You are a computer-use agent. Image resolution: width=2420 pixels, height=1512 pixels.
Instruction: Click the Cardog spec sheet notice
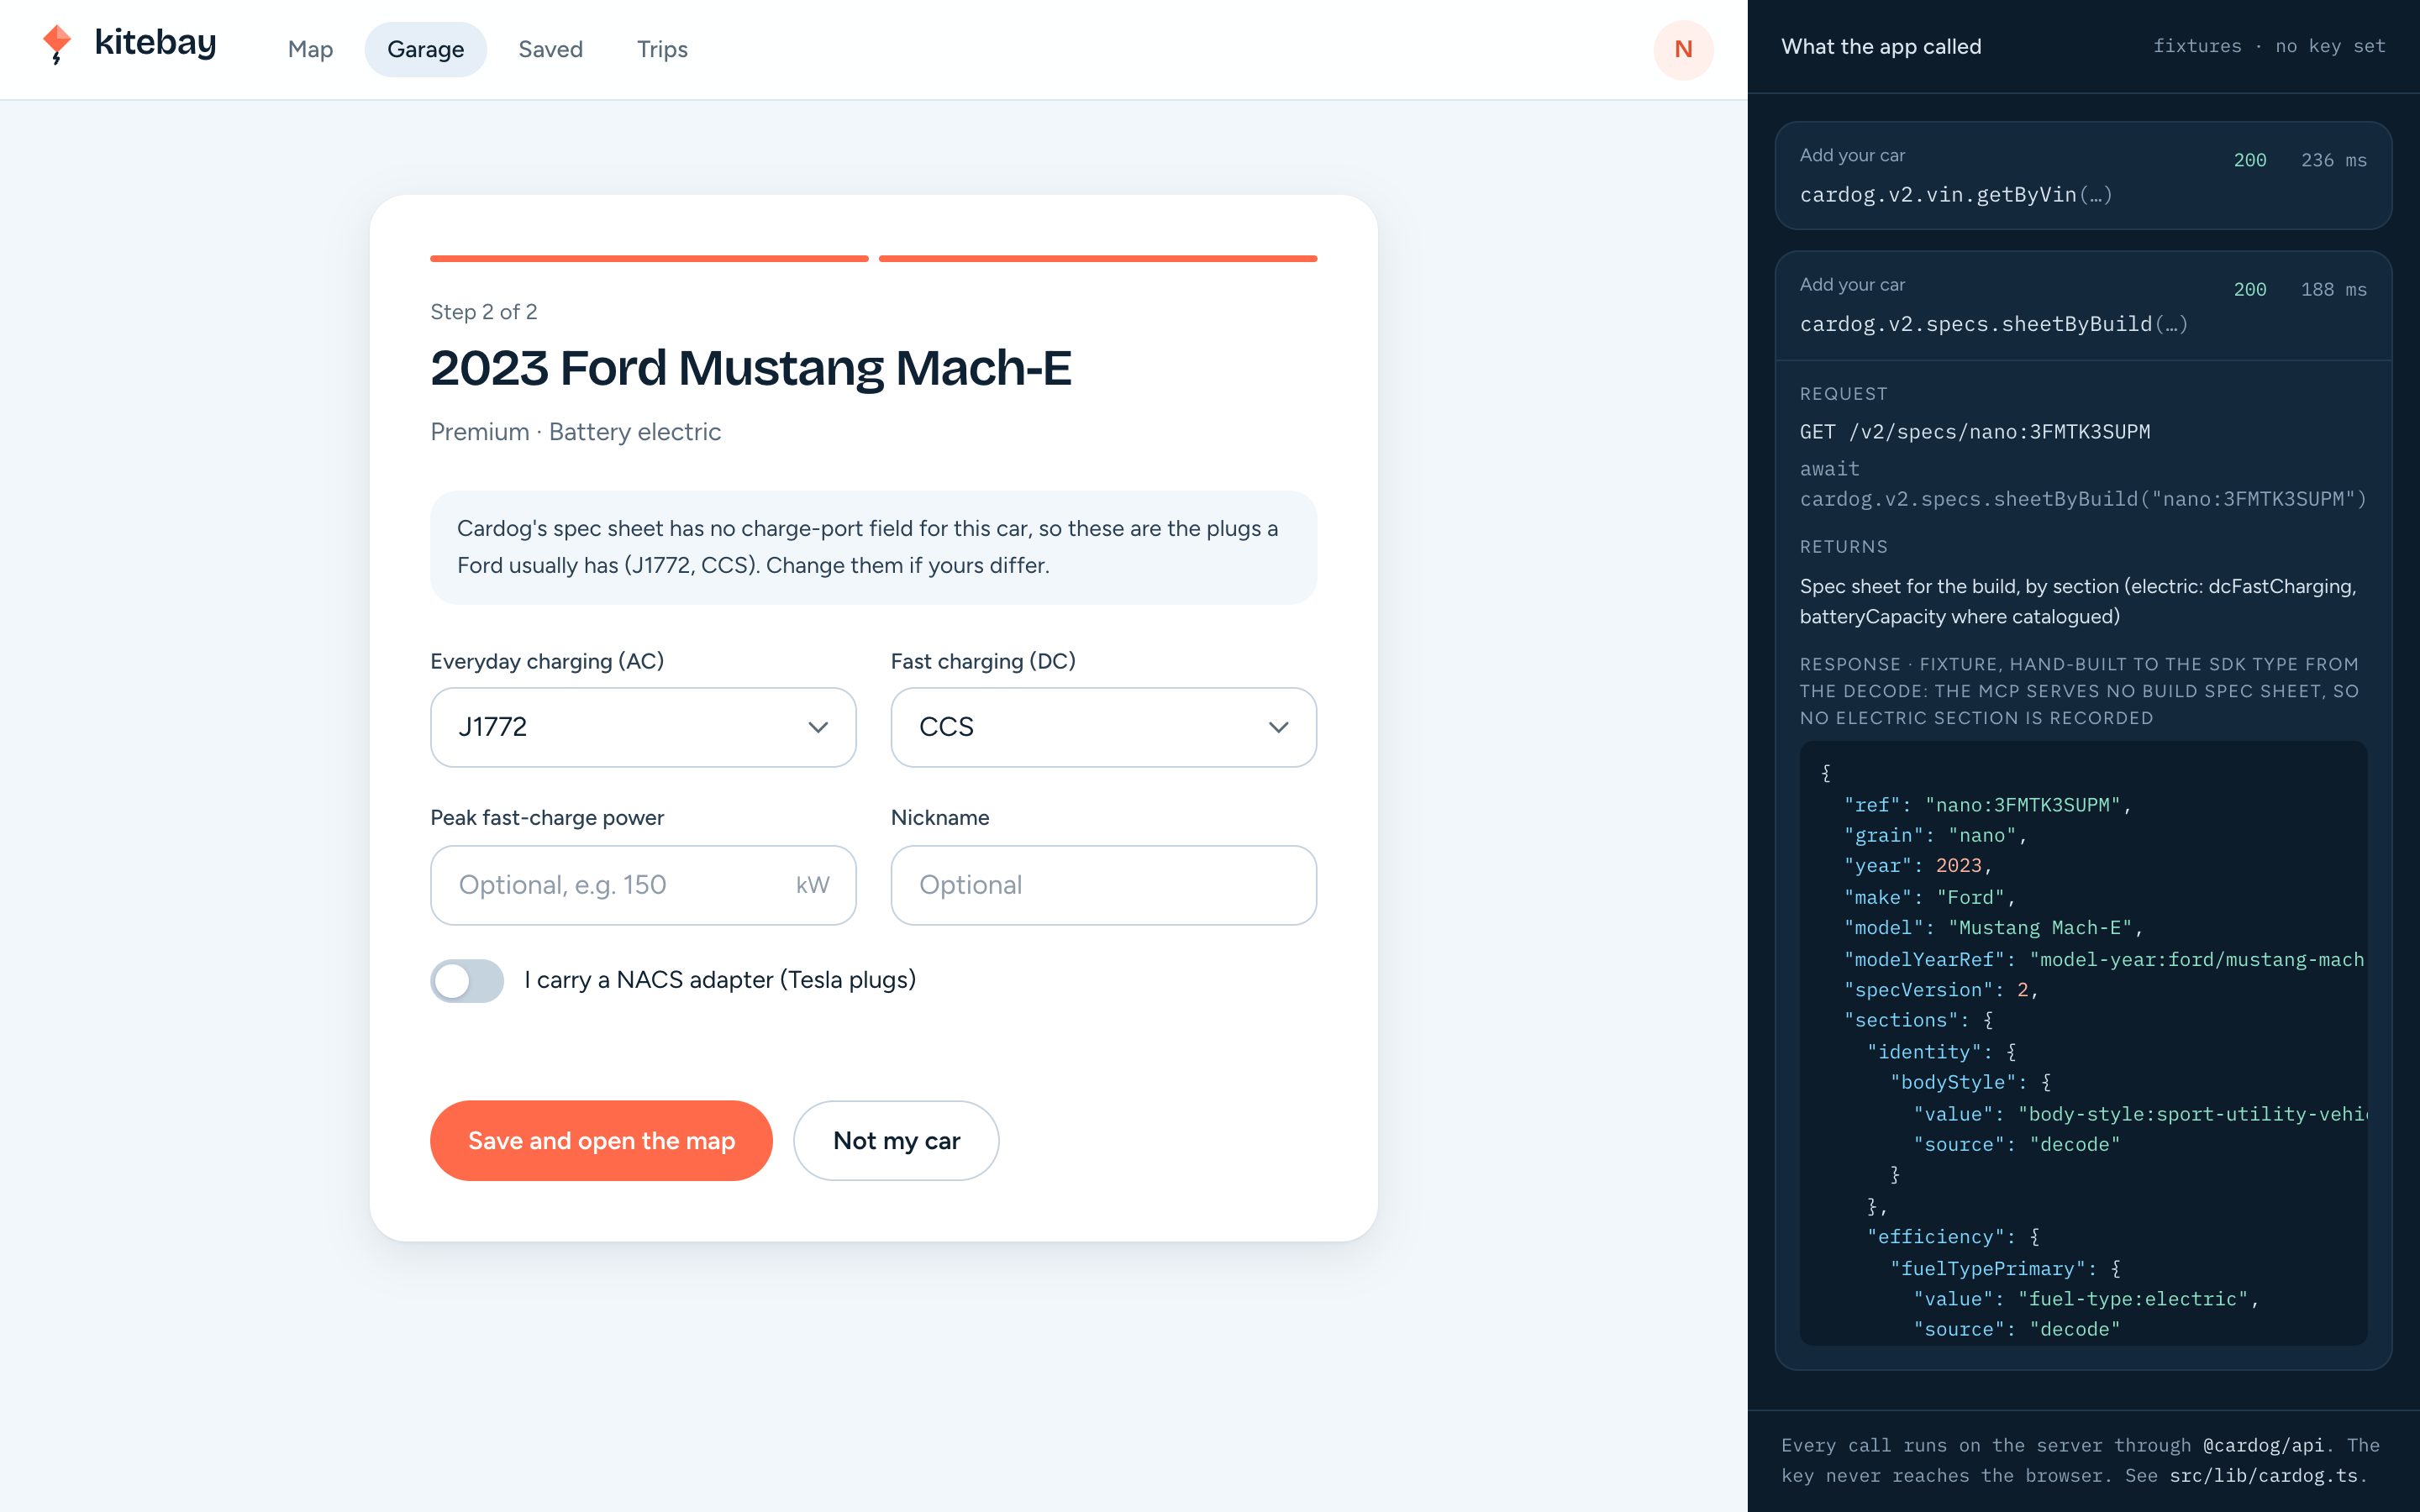pyautogui.click(x=873, y=547)
